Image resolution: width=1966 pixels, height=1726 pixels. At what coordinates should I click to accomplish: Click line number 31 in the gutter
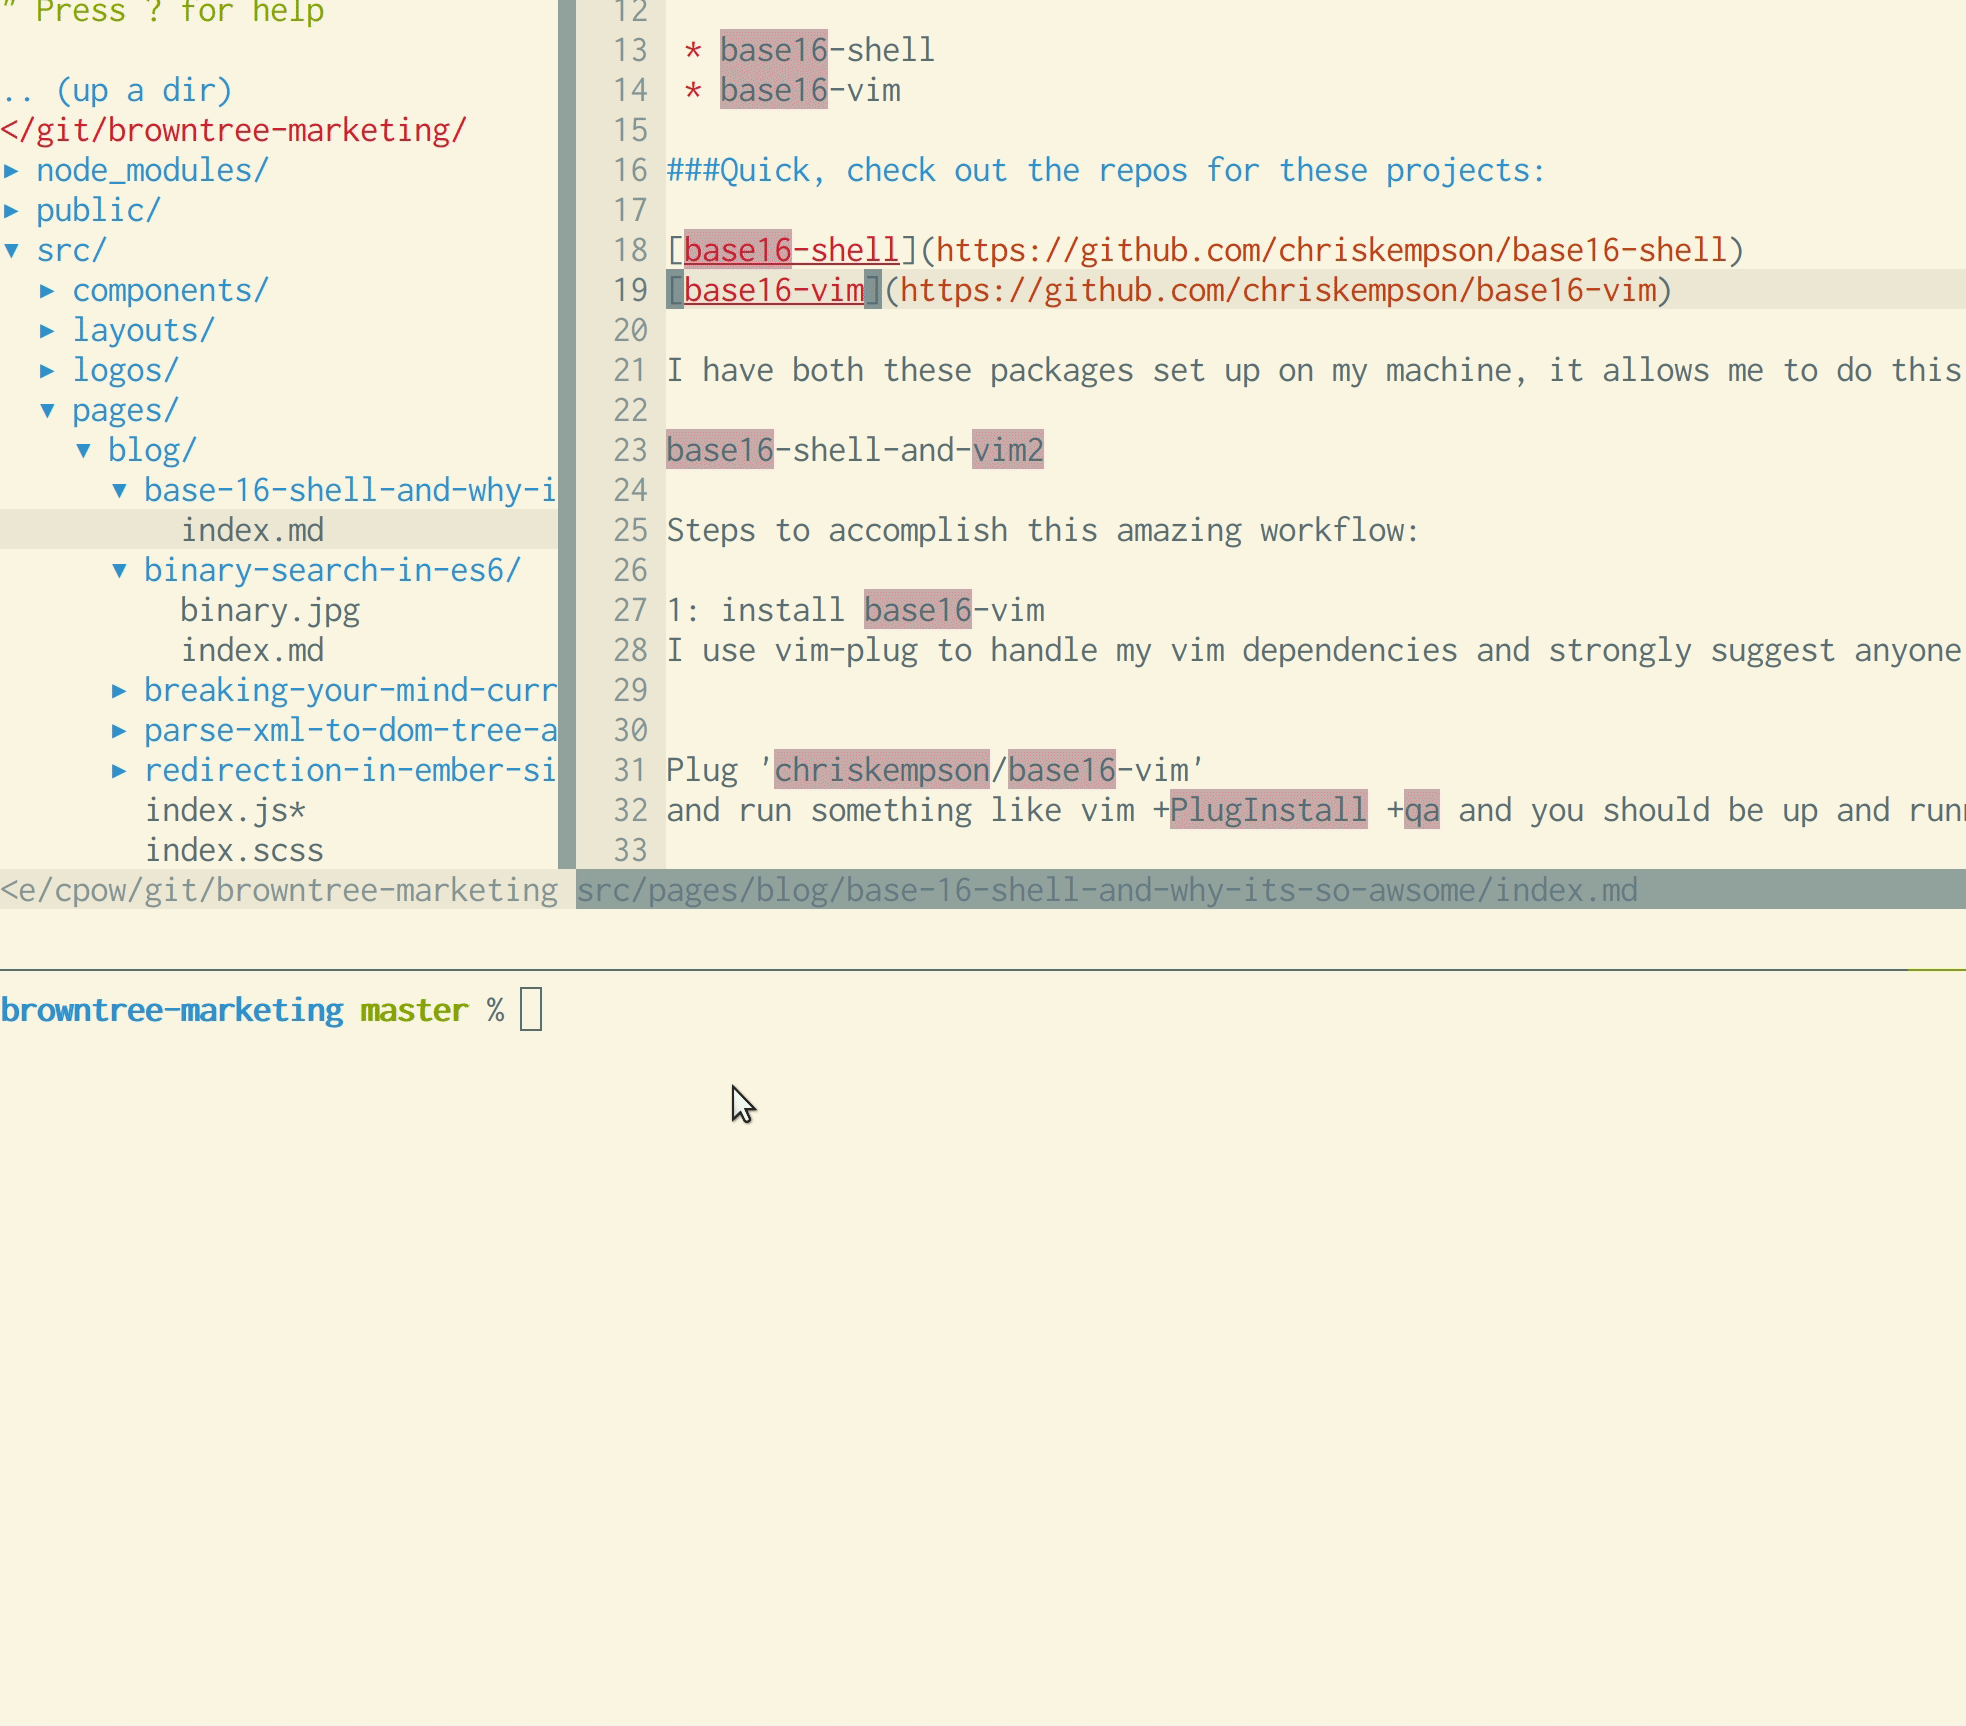(x=631, y=771)
